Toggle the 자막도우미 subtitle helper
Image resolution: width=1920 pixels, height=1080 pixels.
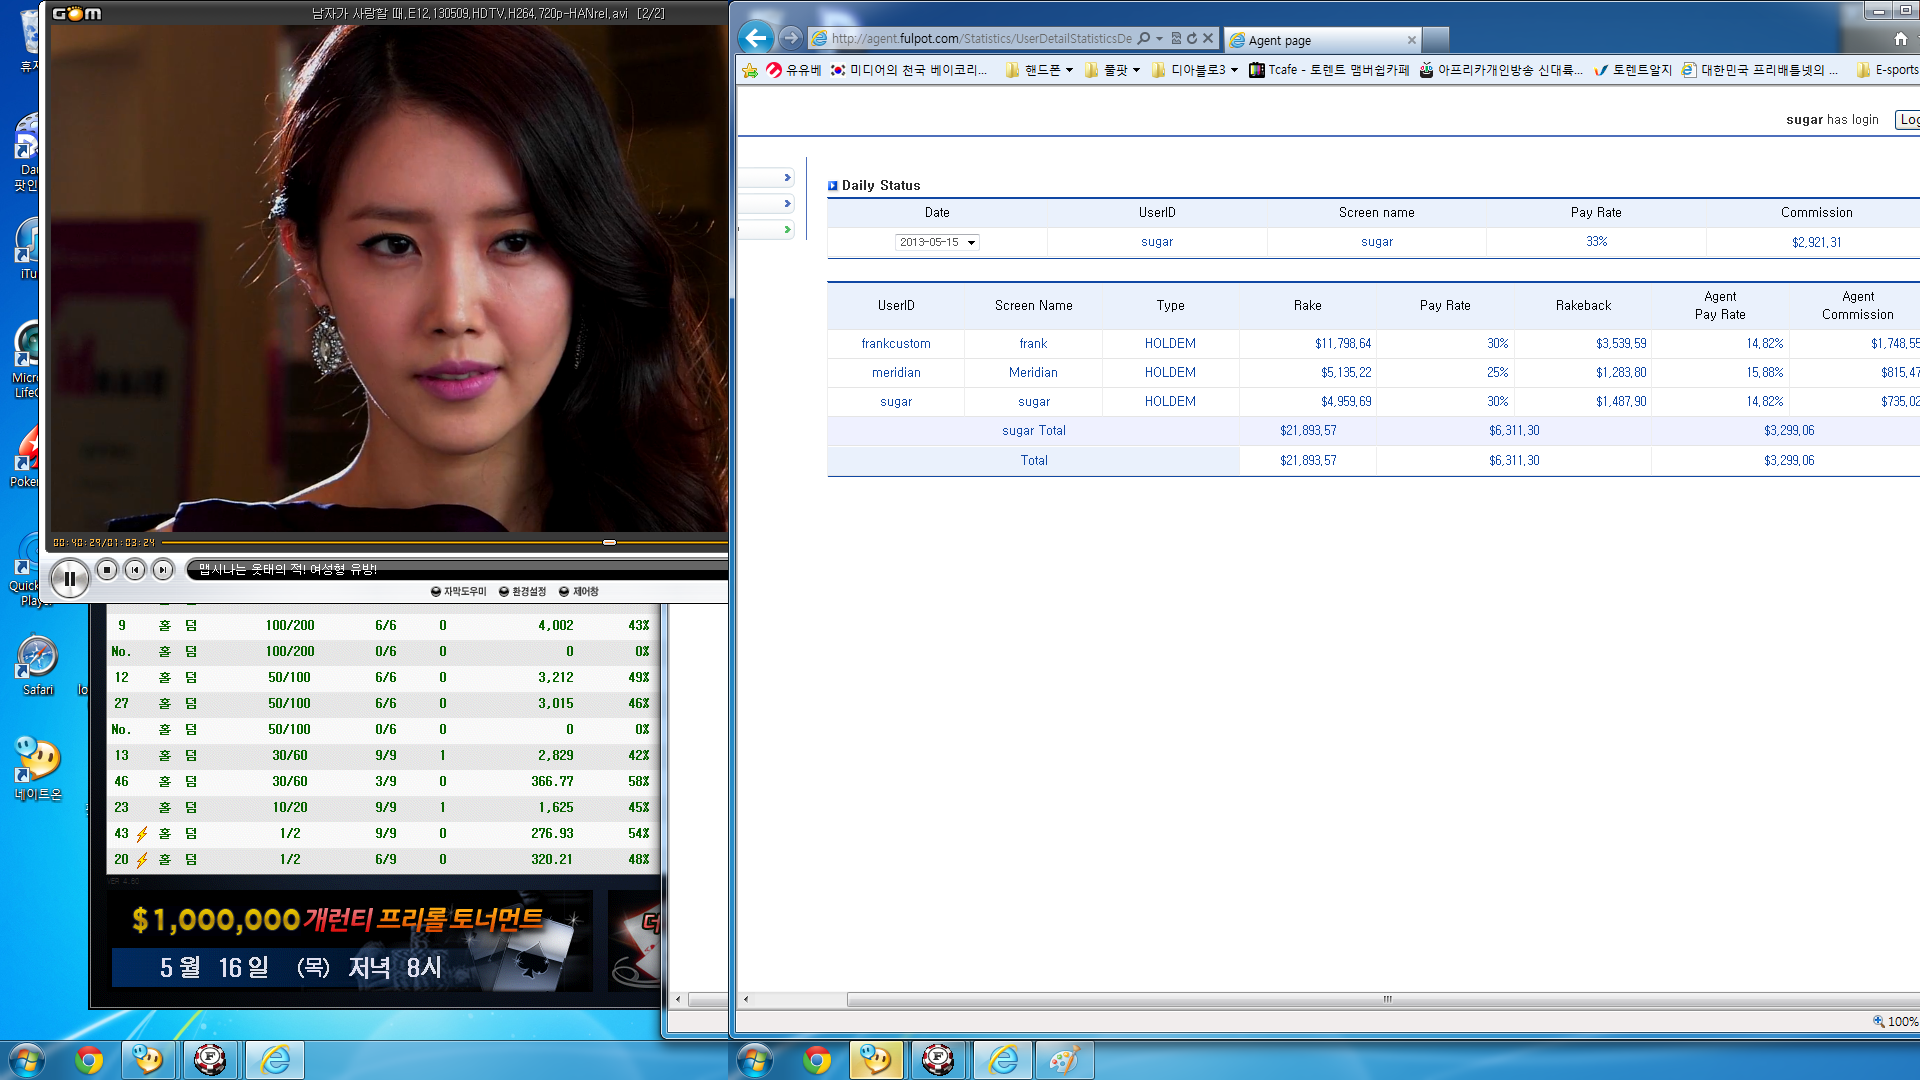(459, 592)
